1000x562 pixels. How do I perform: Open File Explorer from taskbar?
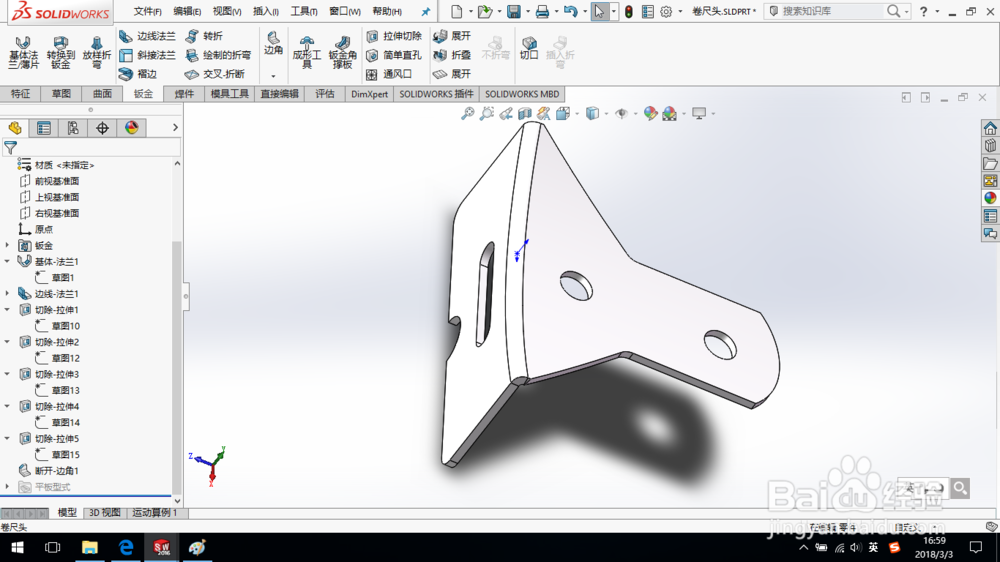[89, 547]
